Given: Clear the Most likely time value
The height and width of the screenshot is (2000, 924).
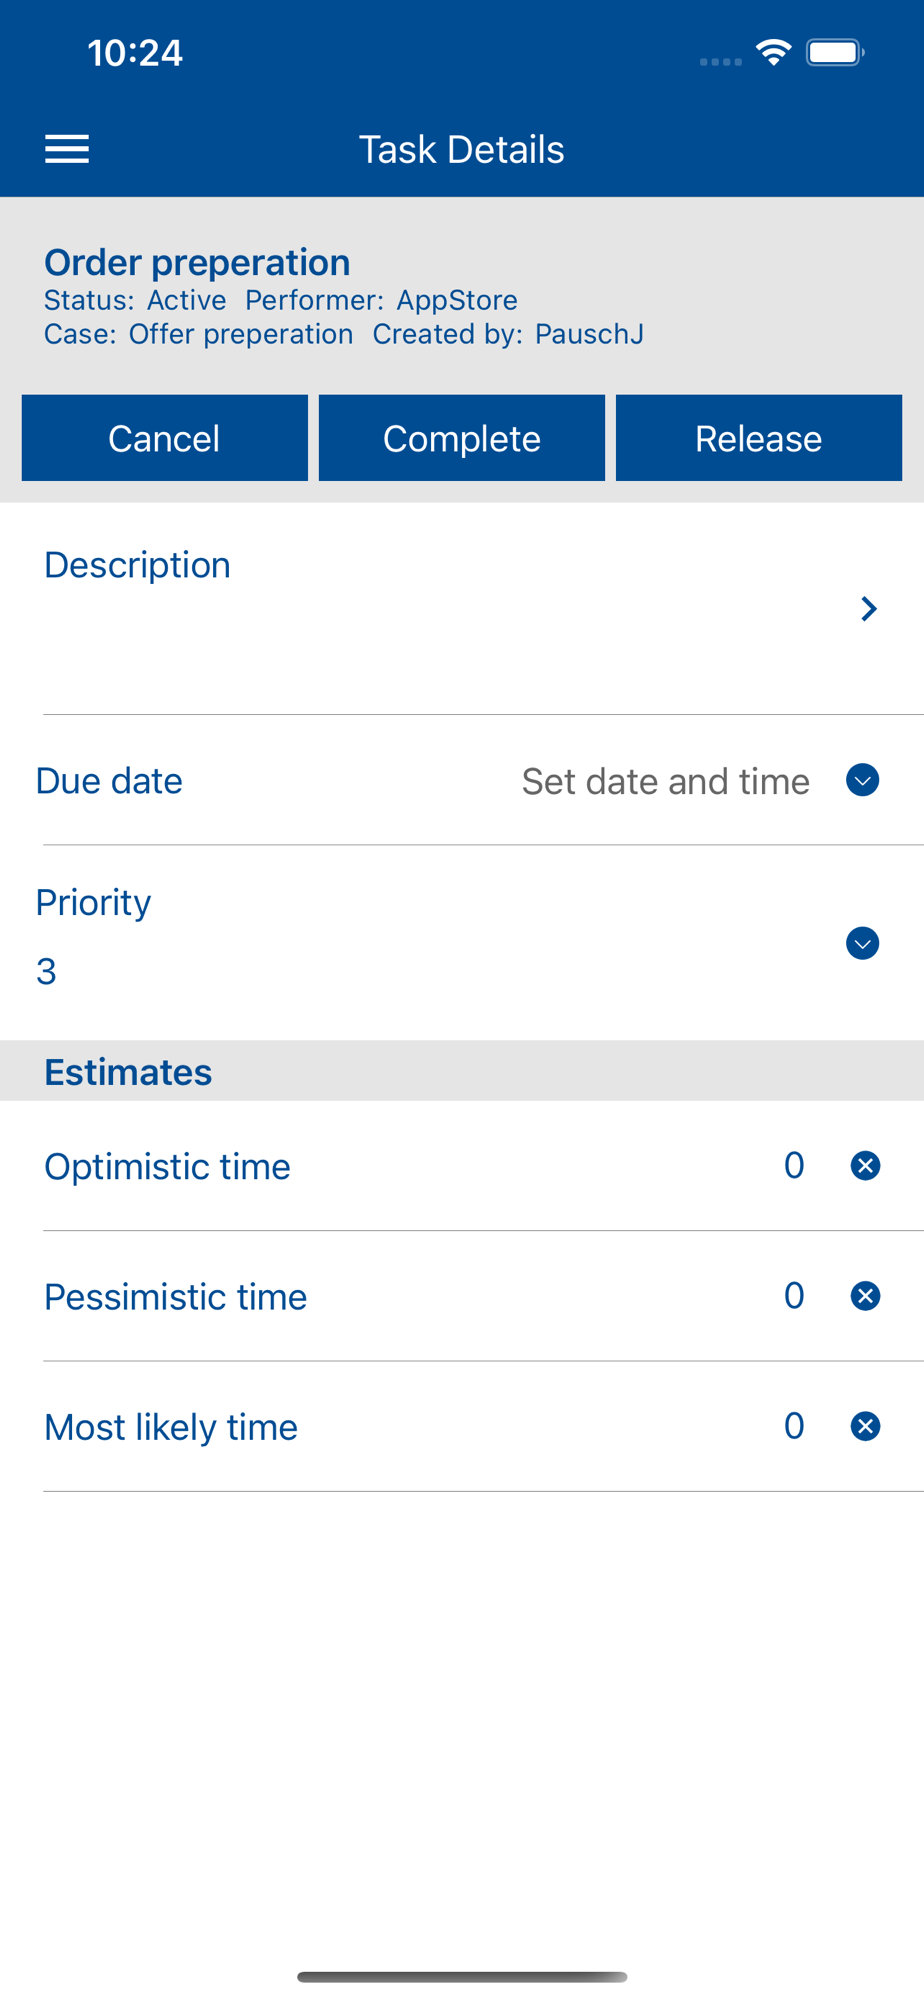Looking at the screenshot, I should [x=865, y=1426].
